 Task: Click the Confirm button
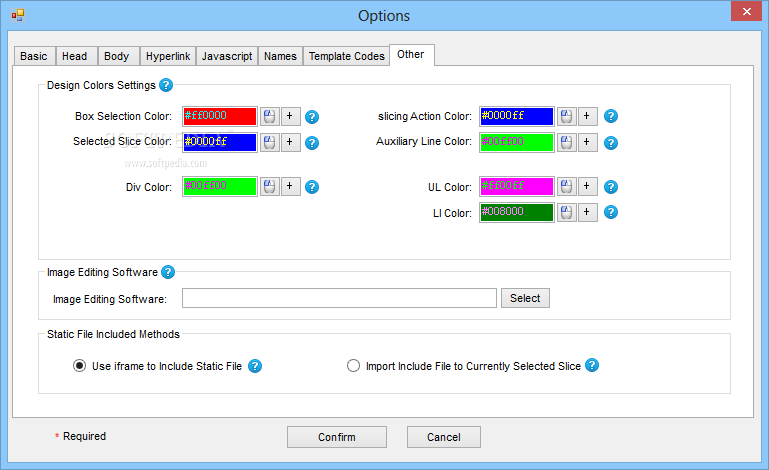point(337,437)
